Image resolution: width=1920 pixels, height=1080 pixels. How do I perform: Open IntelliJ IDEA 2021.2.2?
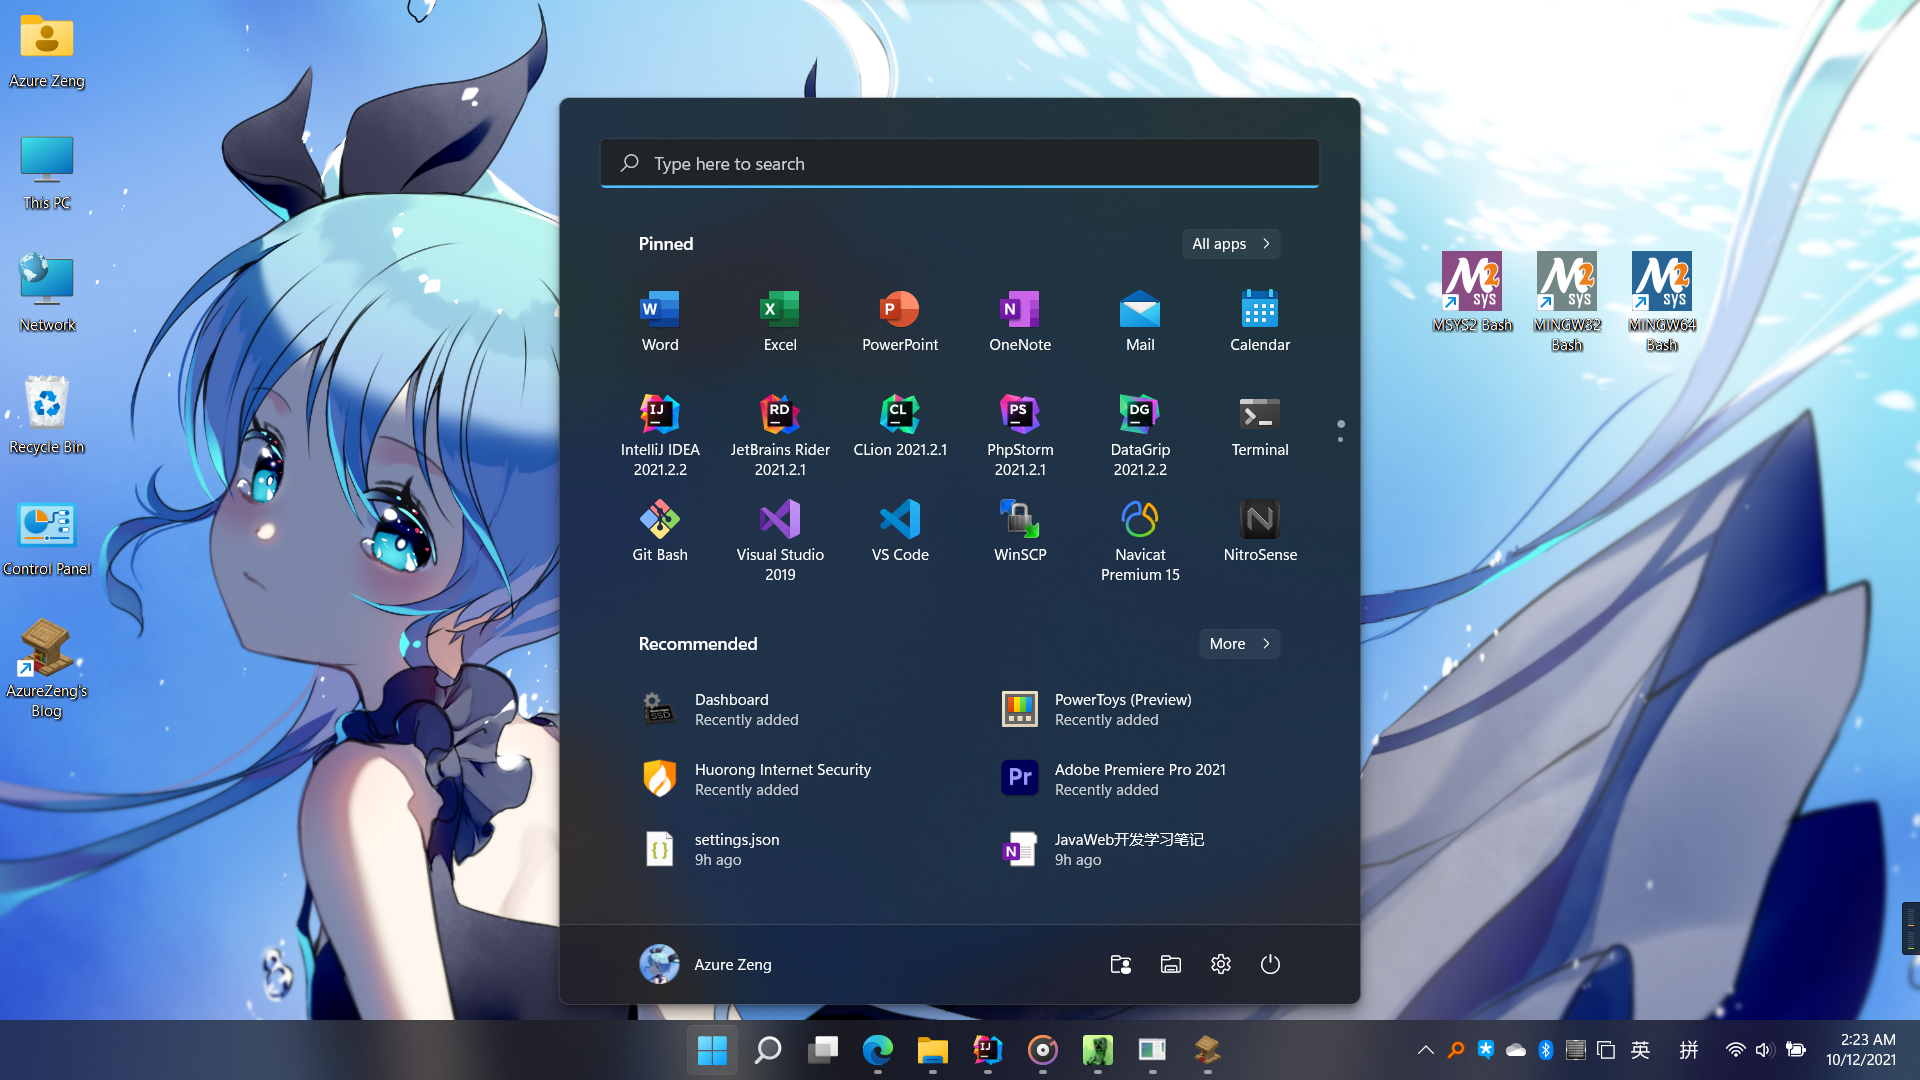point(659,425)
